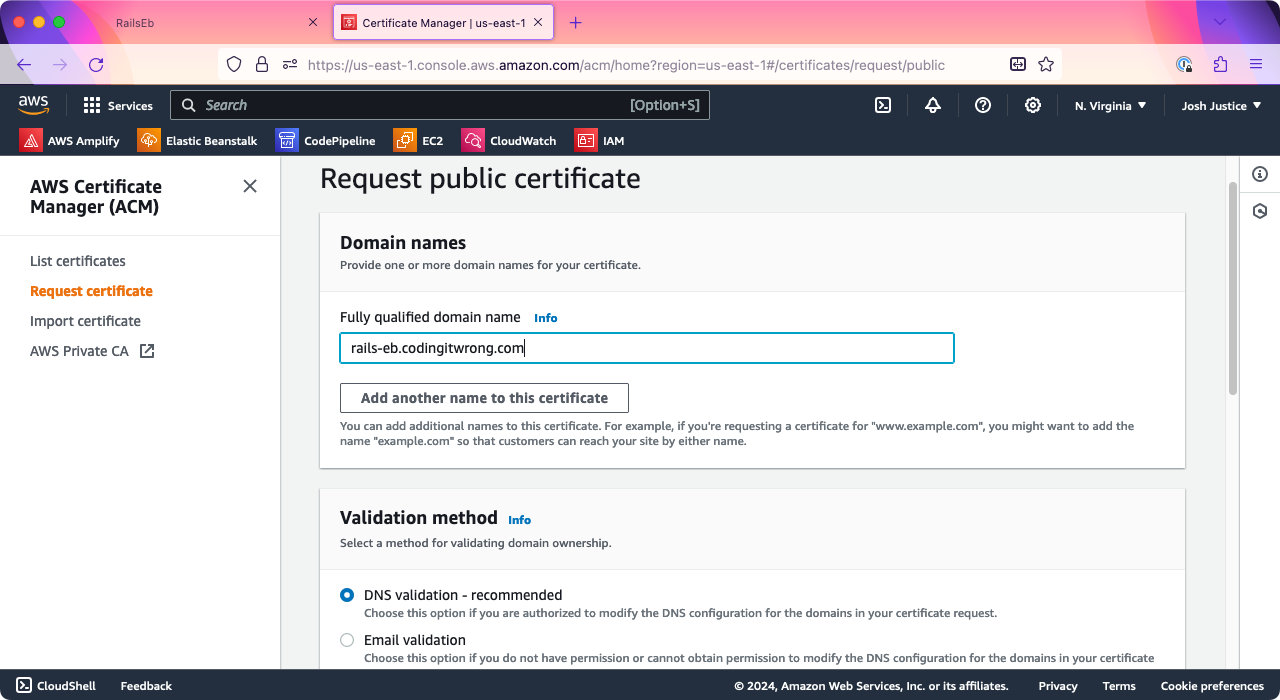
Task: Go to List certificates
Action: 78,261
